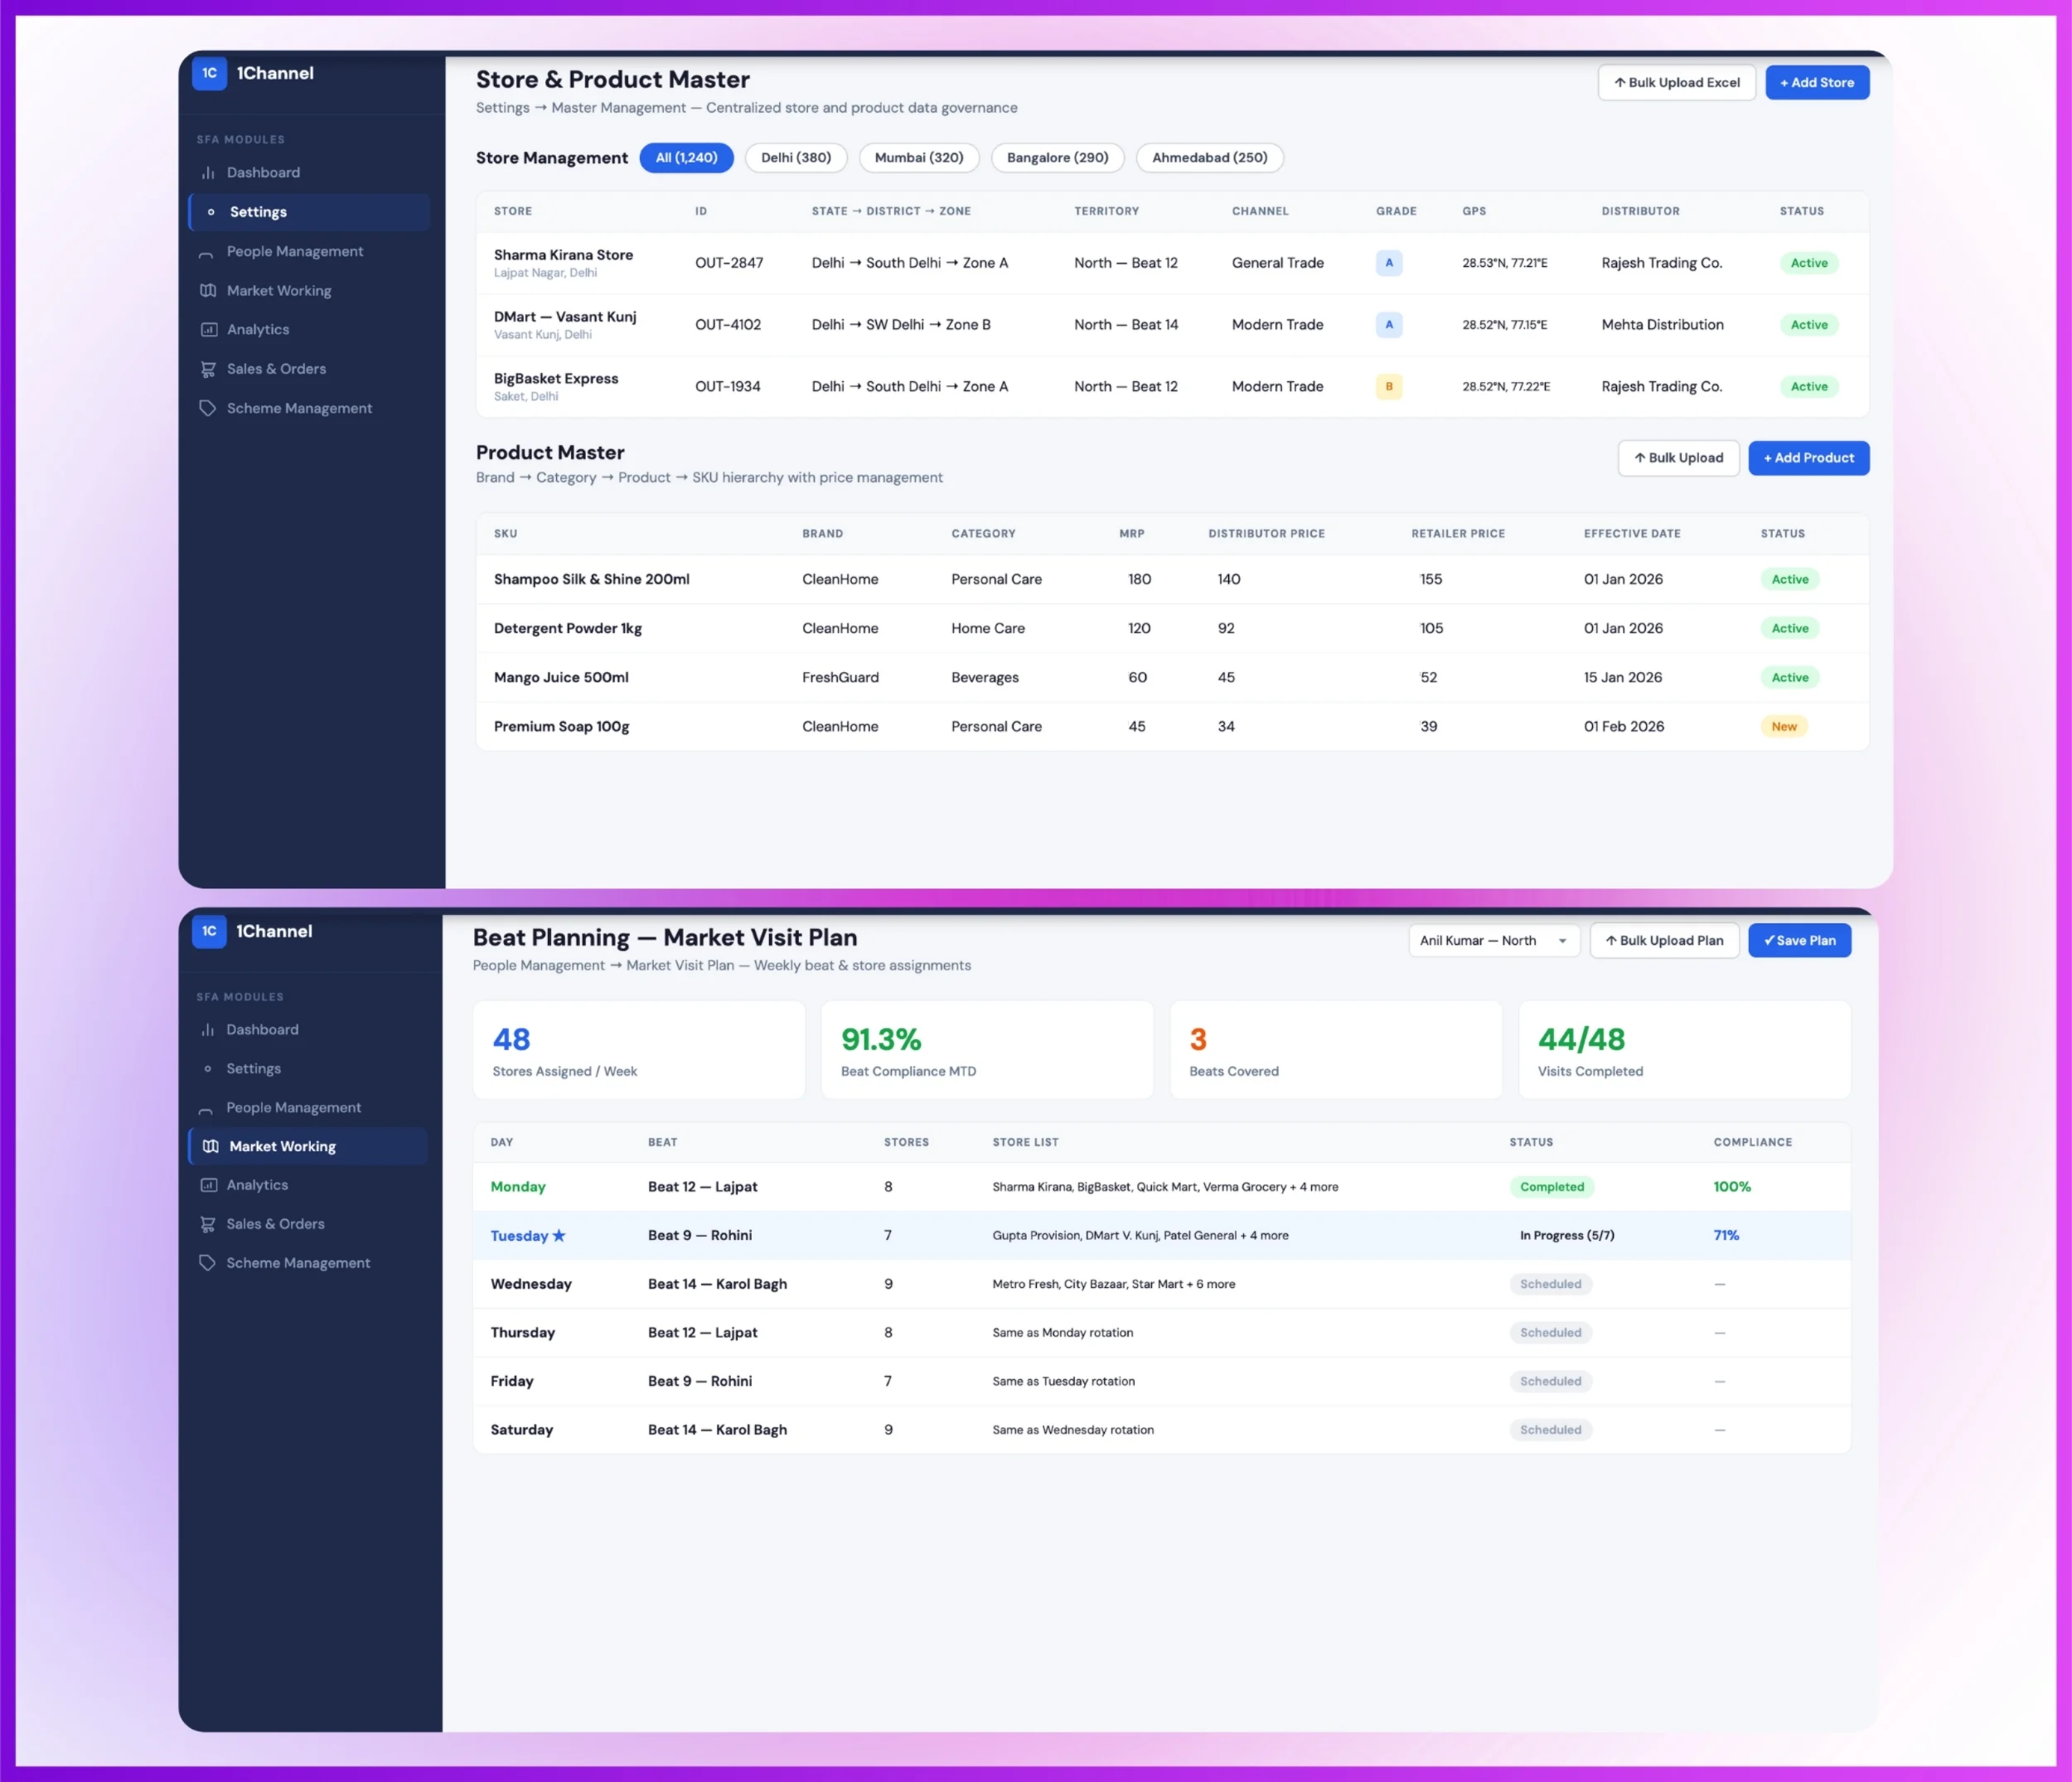Select the People Management sidebar icon
Viewport: 2072px width, 1782px height.
tap(207, 252)
